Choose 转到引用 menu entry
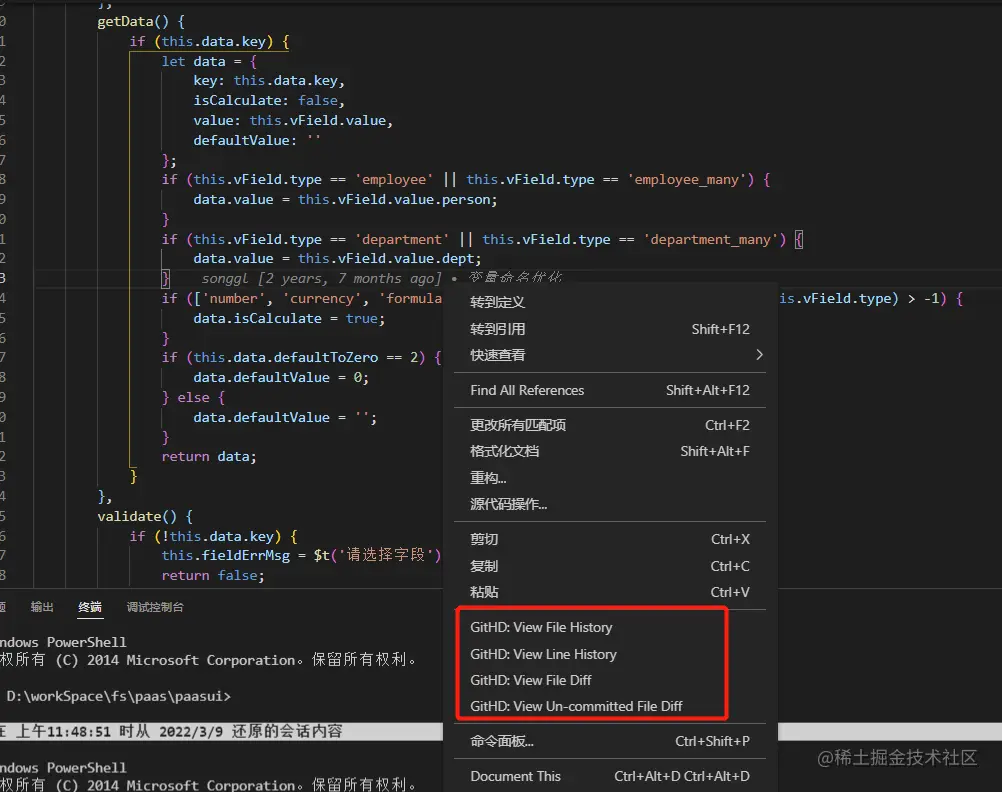The height and width of the screenshot is (792, 1002). (610, 329)
